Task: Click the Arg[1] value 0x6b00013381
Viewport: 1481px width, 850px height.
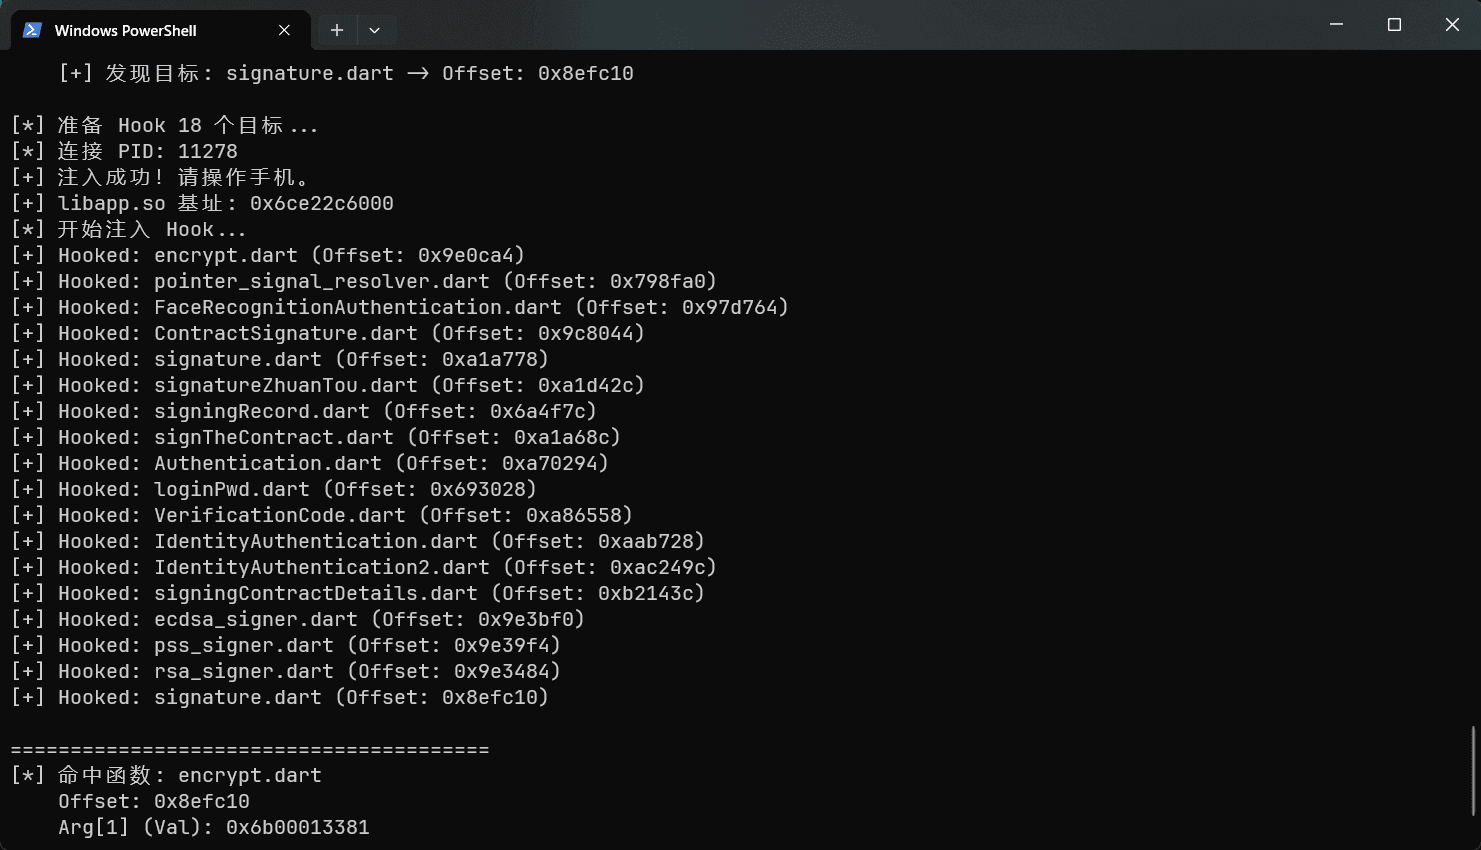Action: (x=297, y=827)
